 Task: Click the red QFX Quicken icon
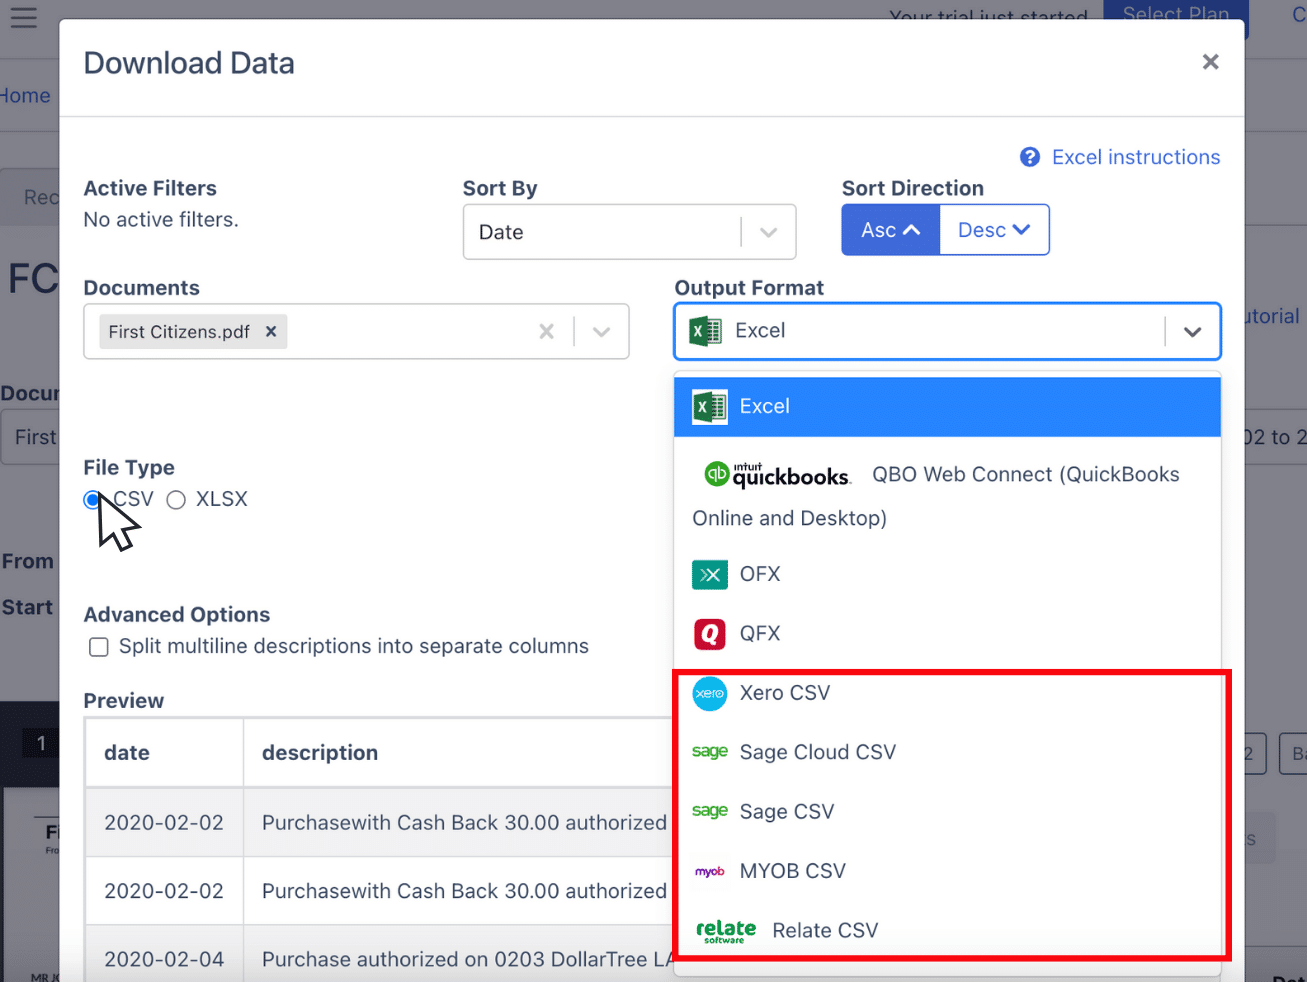710,633
